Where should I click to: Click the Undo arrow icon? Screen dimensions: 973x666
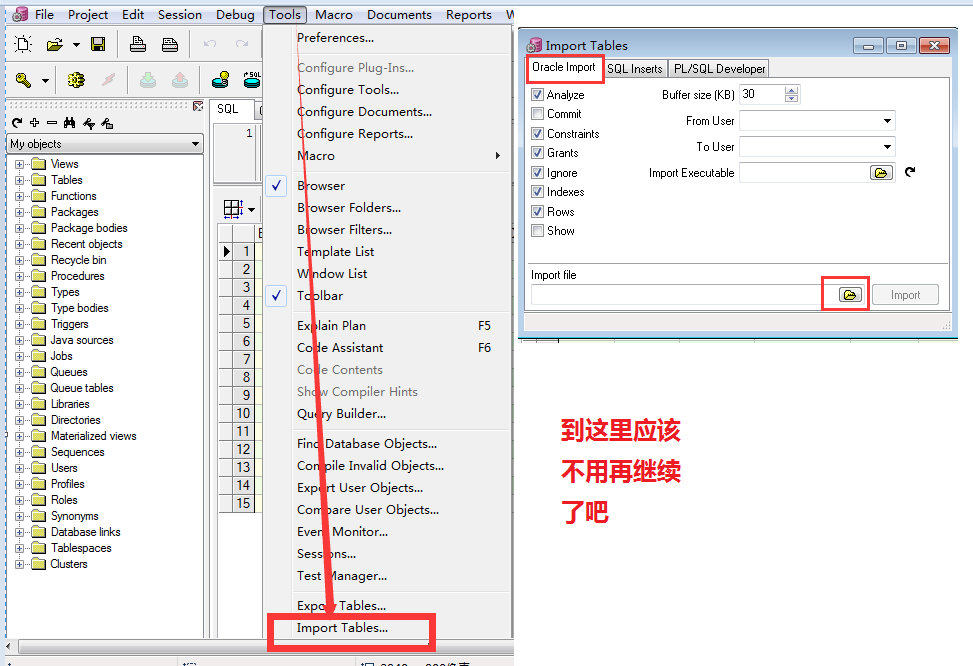point(210,44)
